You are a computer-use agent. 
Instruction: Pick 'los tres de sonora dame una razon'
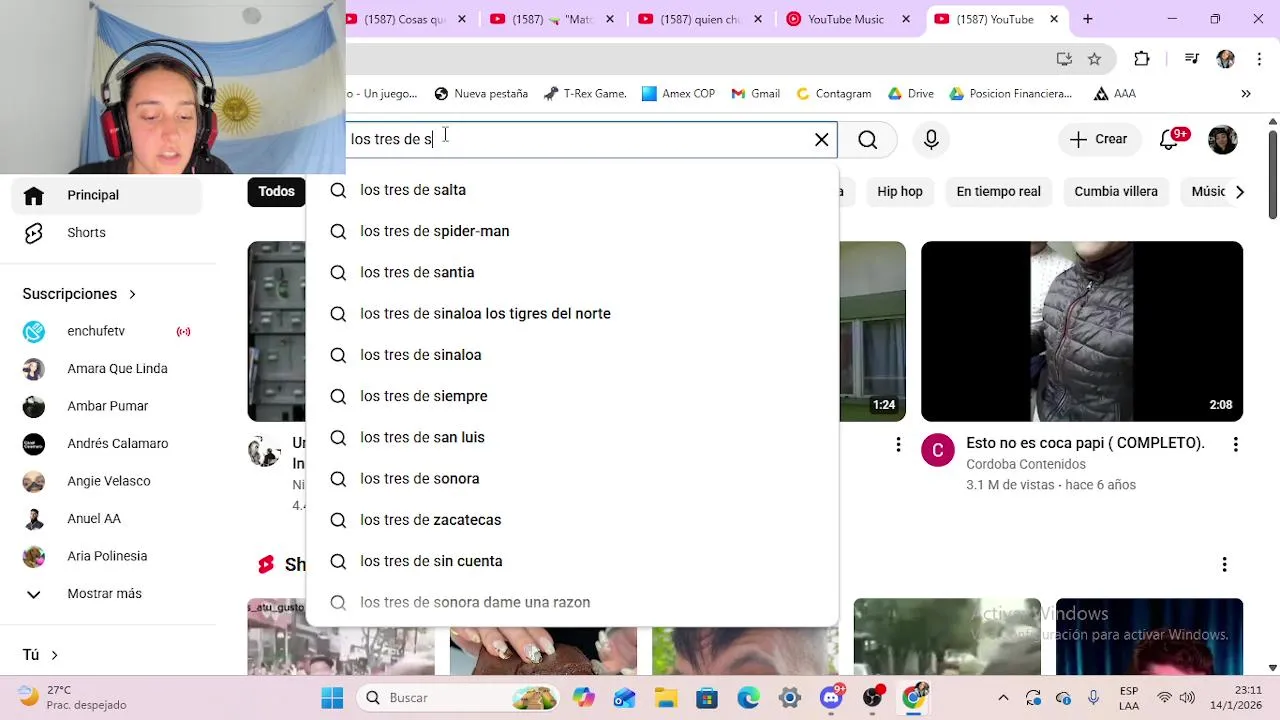click(572, 602)
